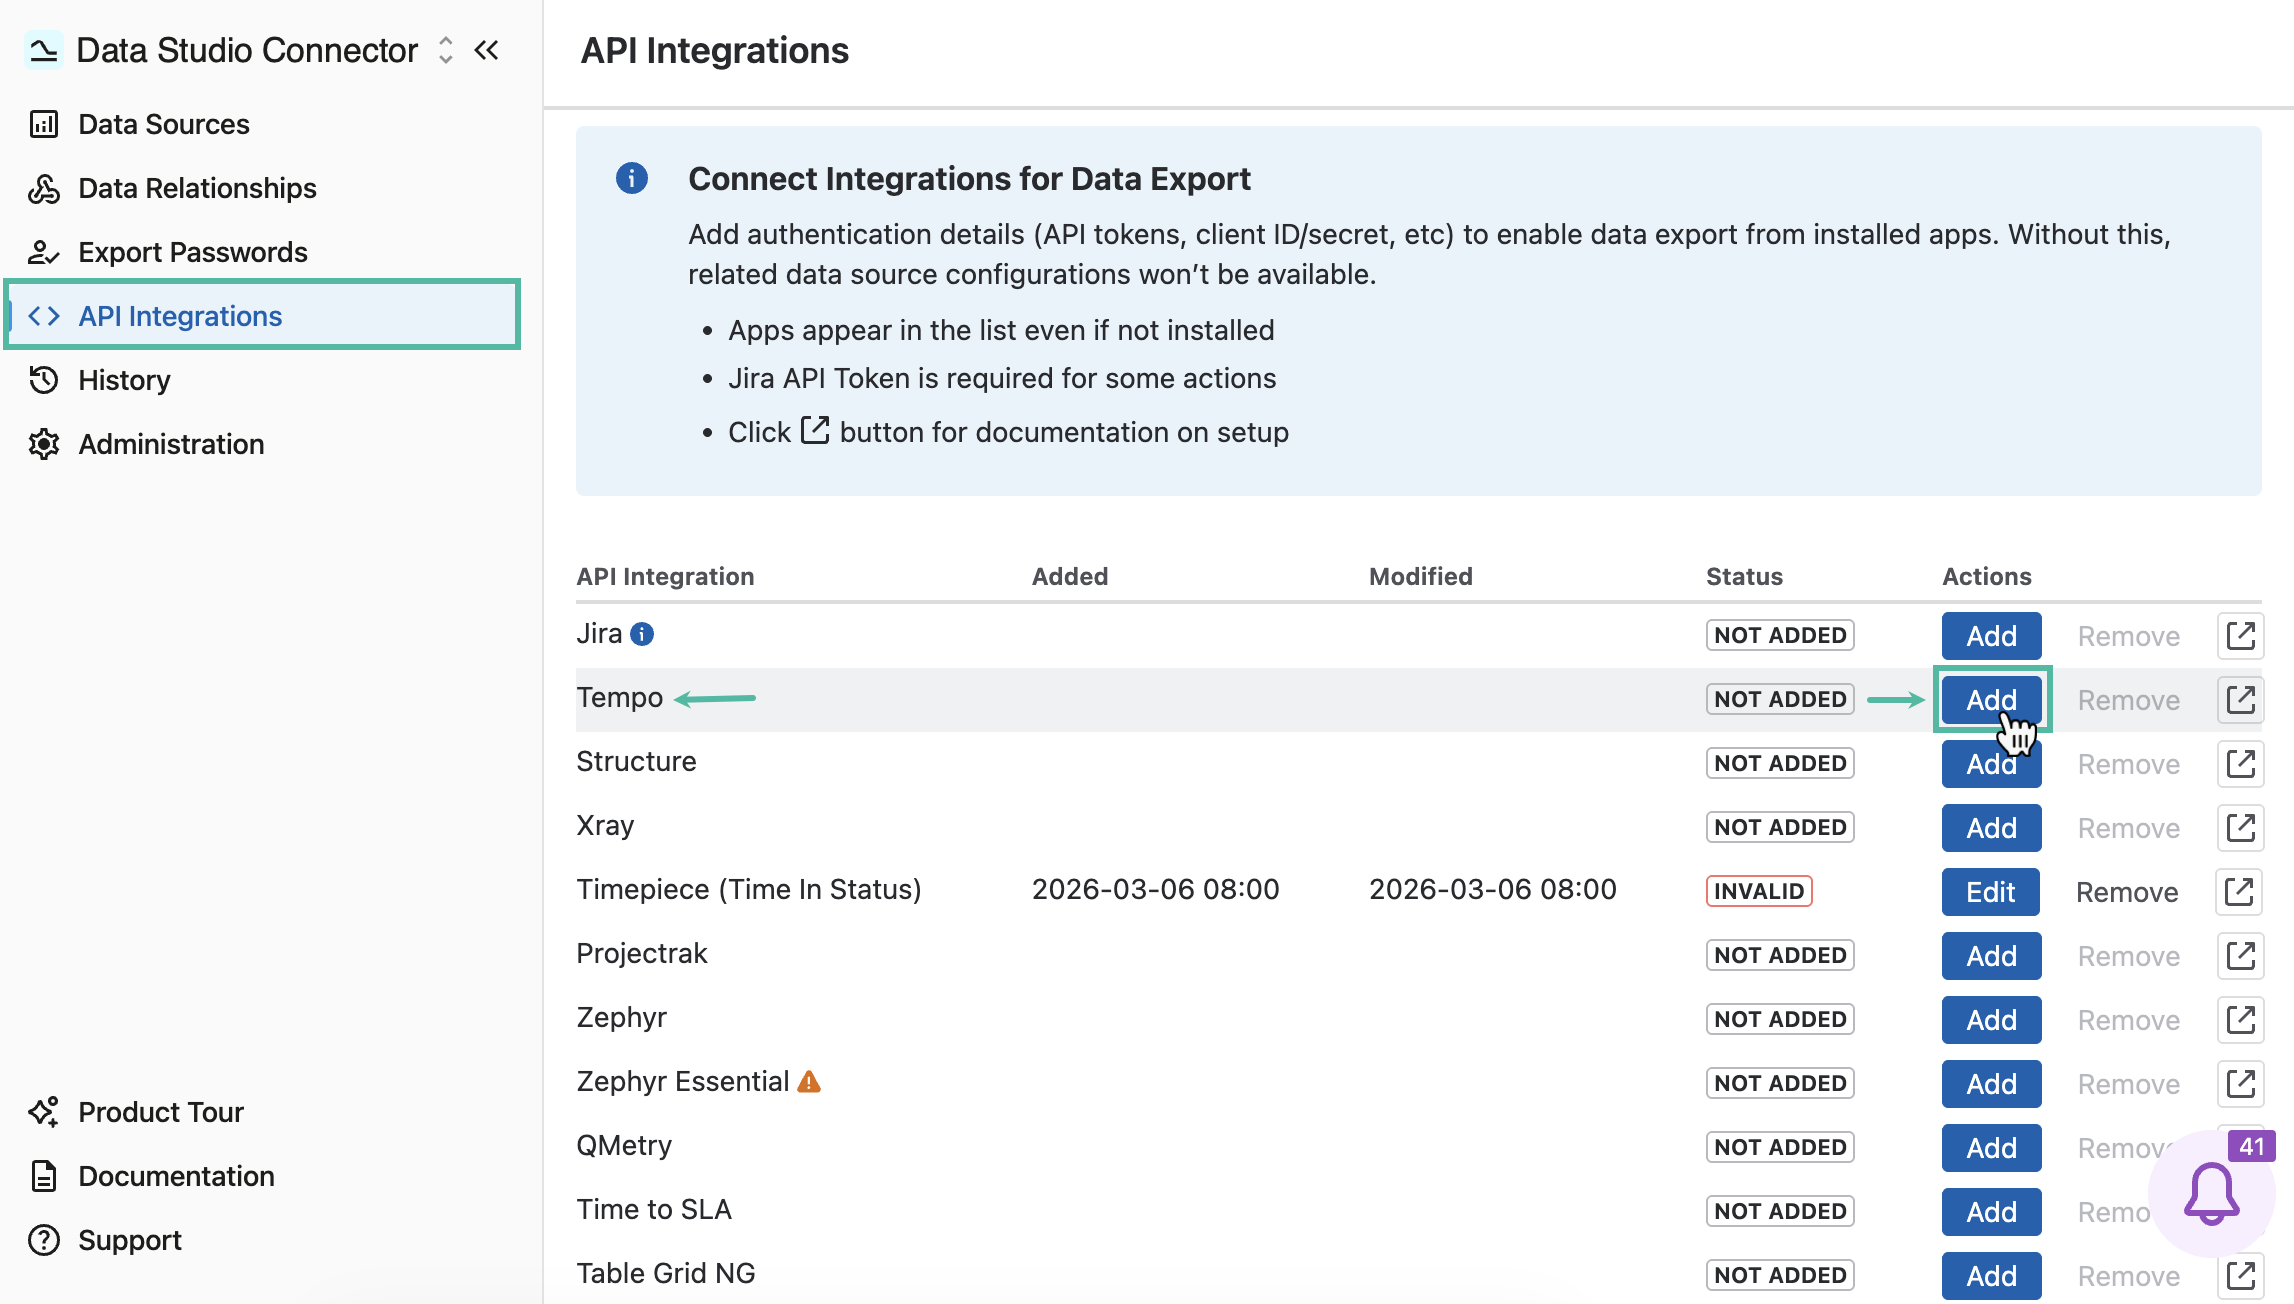Click the Administration gear icon
This screenshot has width=2294, height=1304.
tap(44, 444)
